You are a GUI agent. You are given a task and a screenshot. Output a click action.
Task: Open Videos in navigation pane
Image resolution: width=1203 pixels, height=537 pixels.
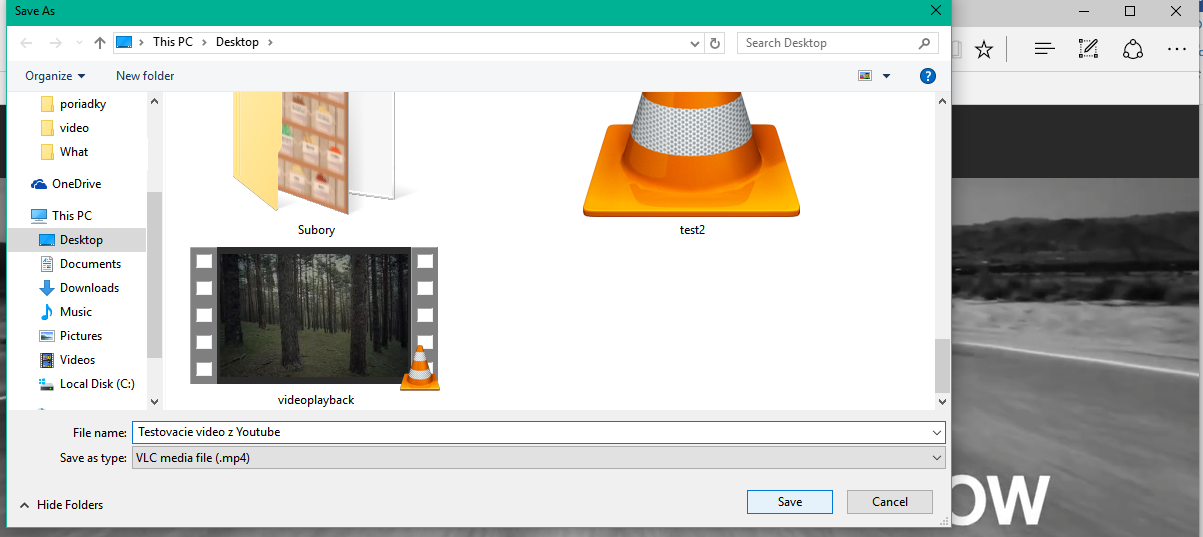[x=78, y=360]
